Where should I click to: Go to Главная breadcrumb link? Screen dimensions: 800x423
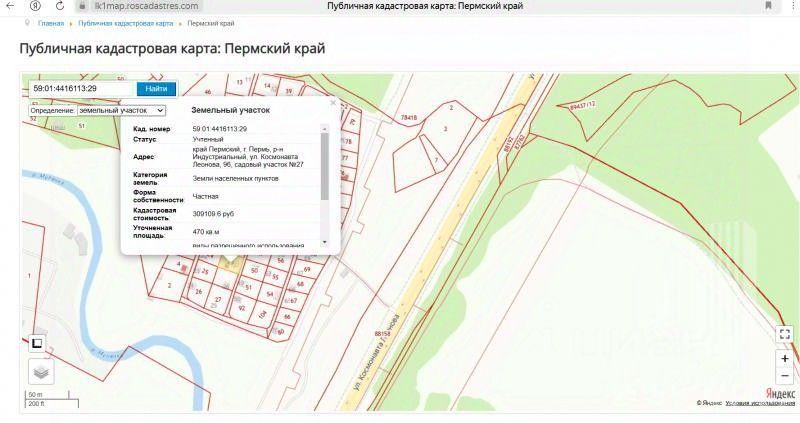tap(51, 23)
